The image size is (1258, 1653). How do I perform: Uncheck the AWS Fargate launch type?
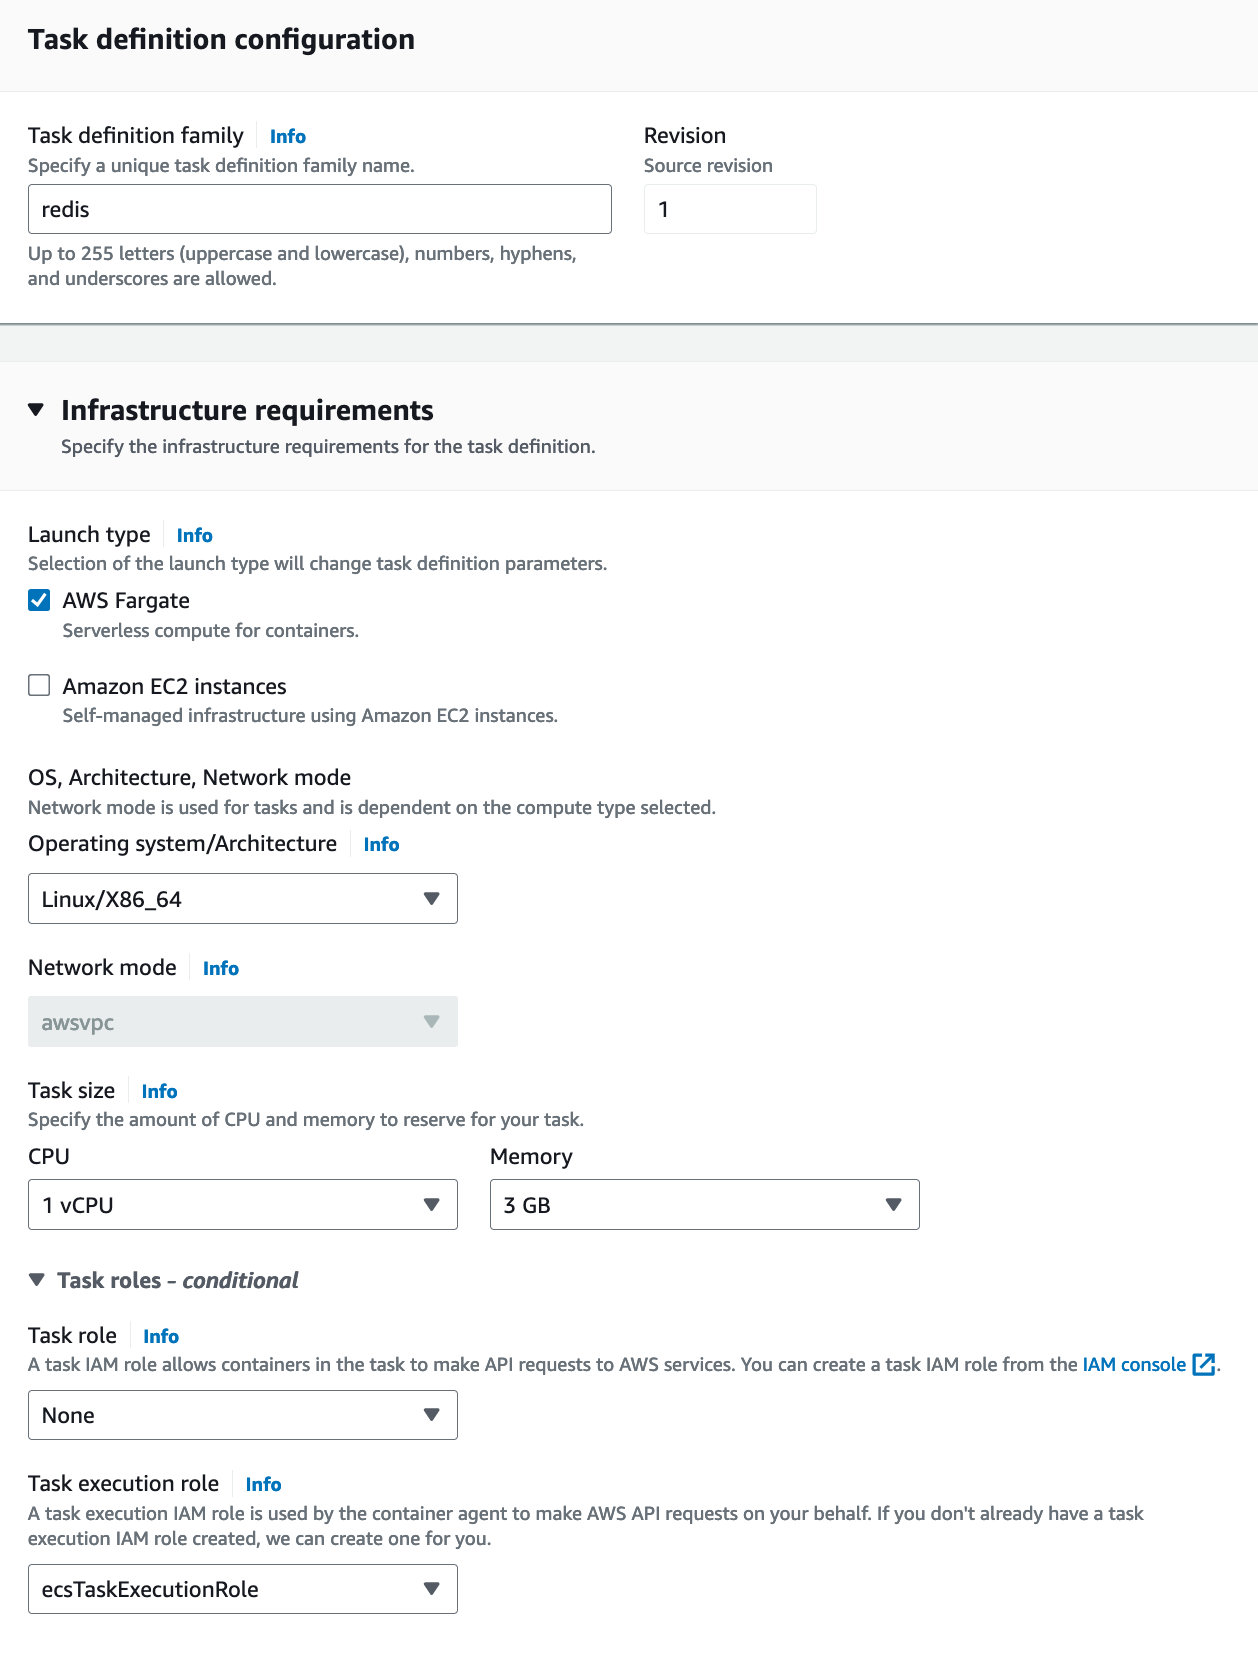click(39, 600)
